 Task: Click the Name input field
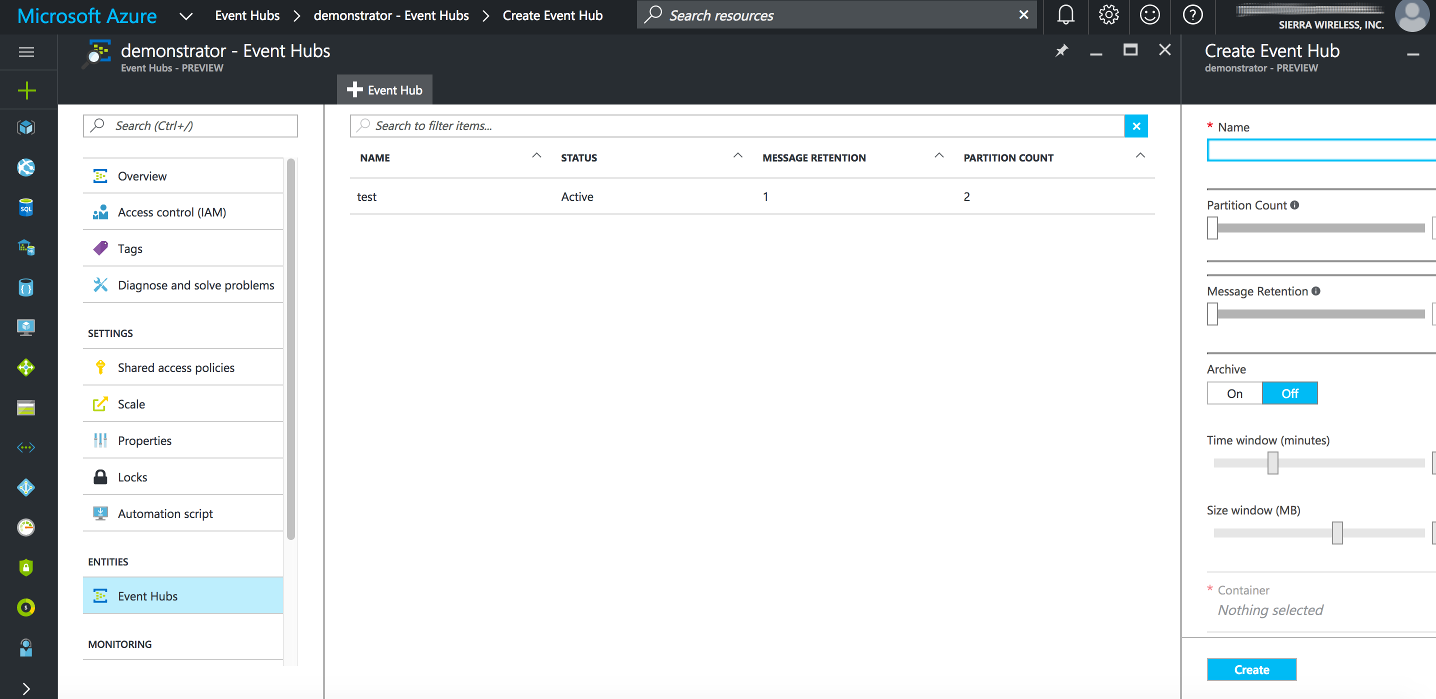click(1320, 151)
